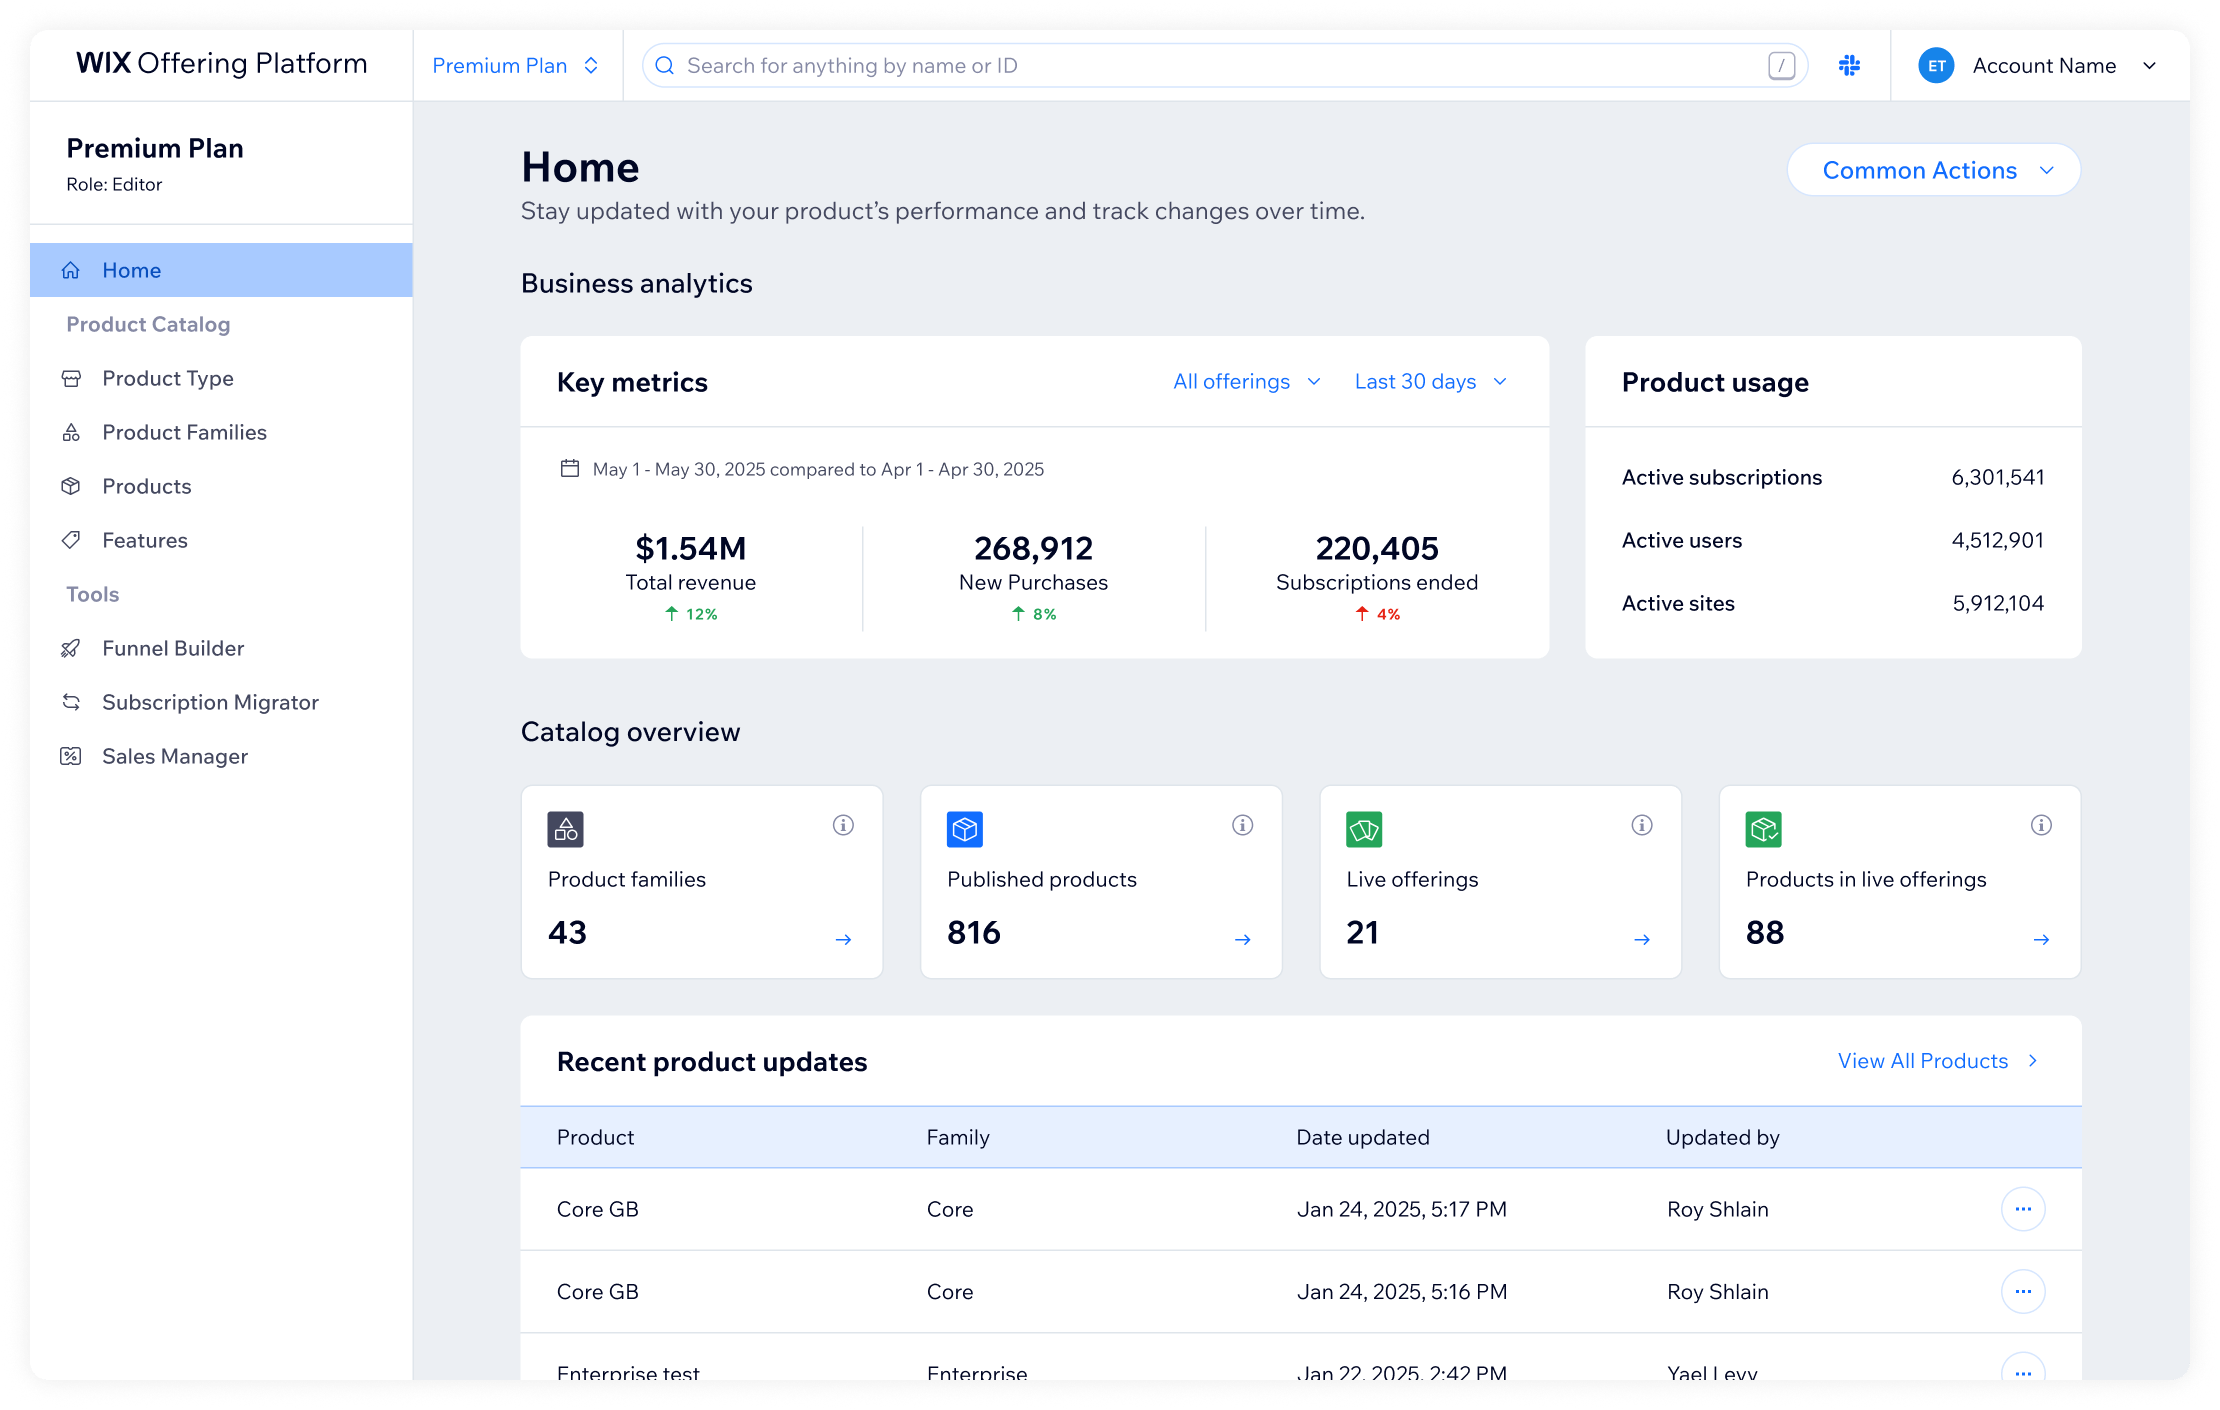Open Features page from sidebar
This screenshot has height=1410, width=2220.
click(221, 540)
